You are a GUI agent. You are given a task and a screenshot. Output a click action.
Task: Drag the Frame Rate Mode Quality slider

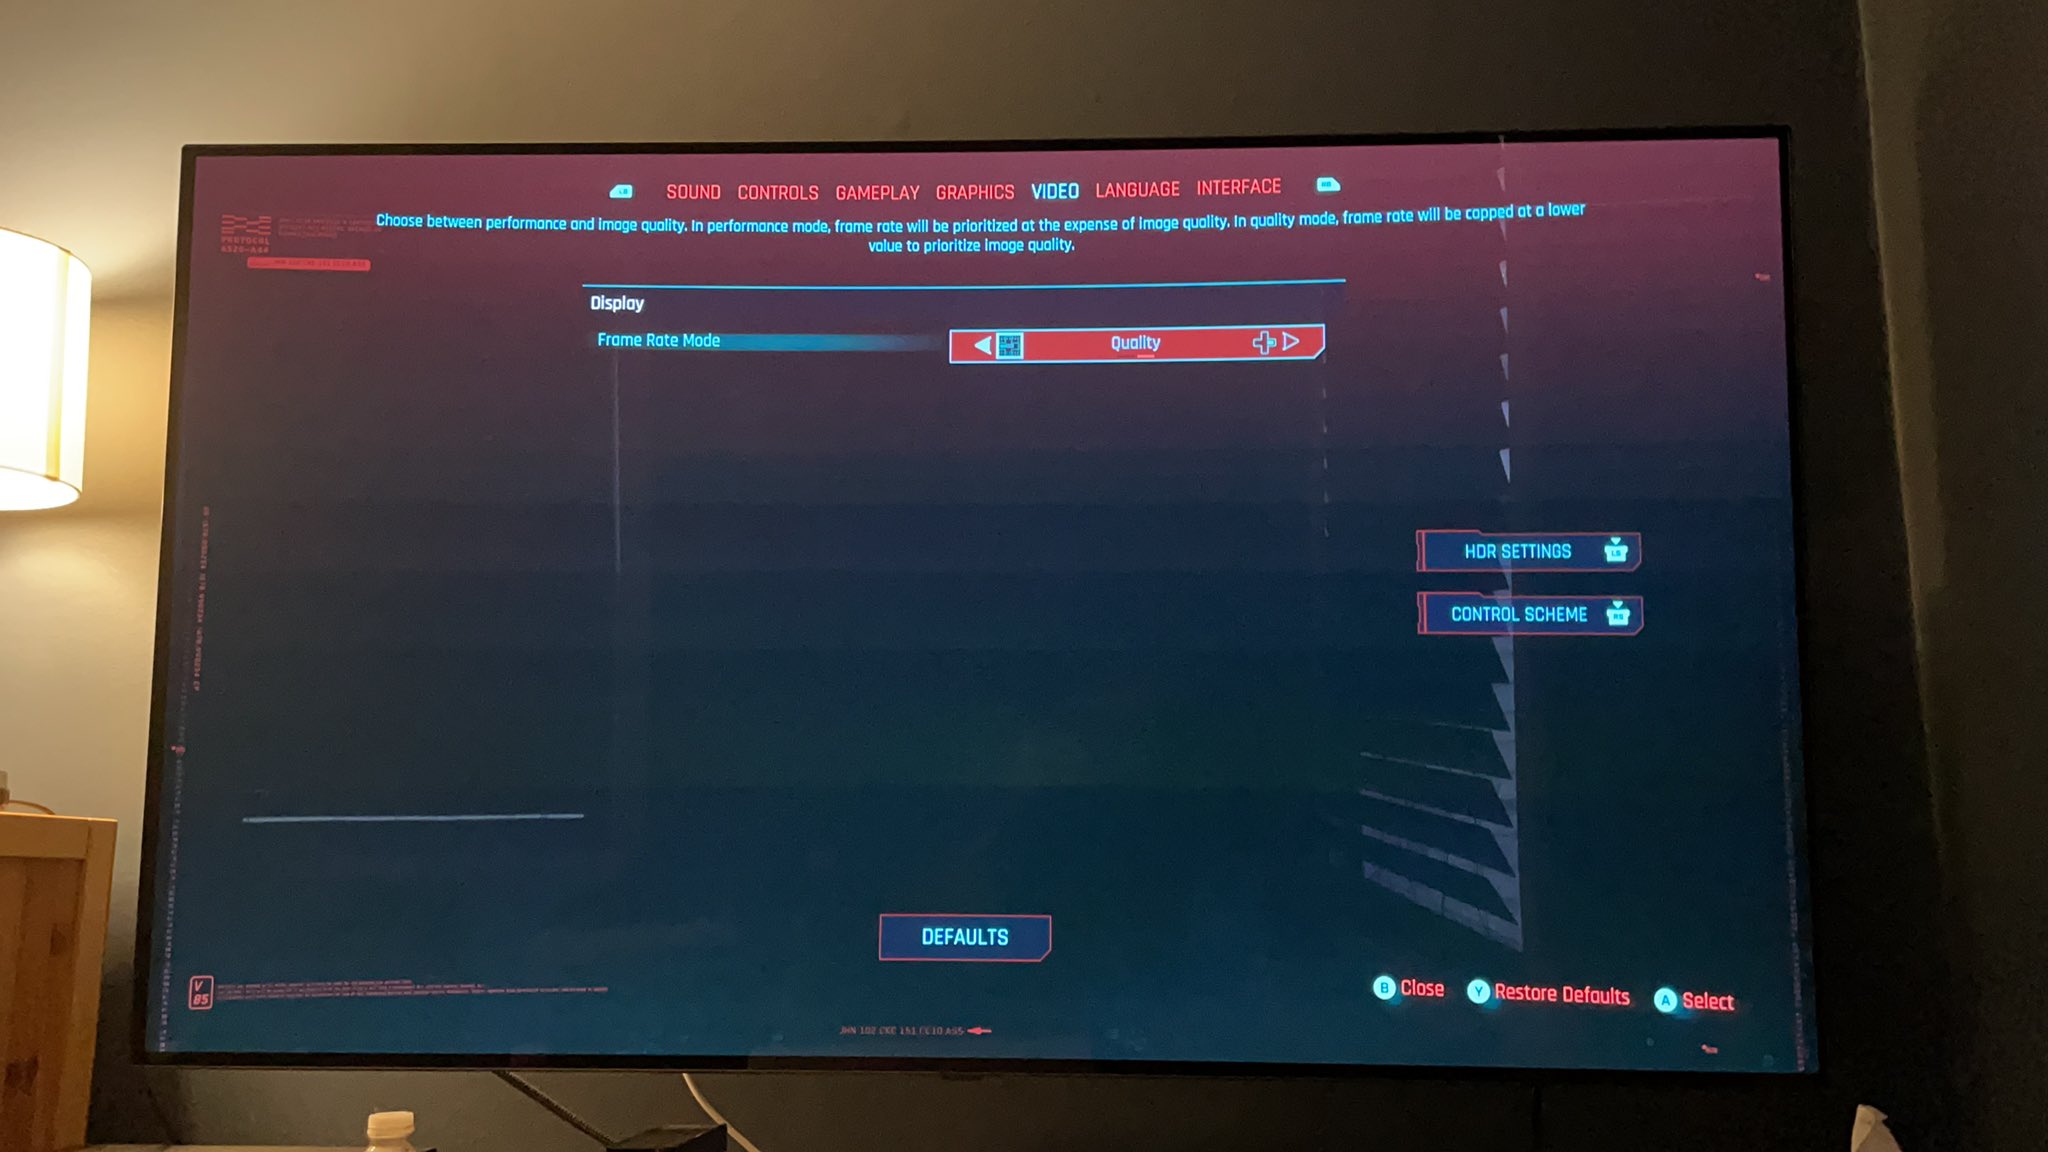pyautogui.click(x=1135, y=342)
